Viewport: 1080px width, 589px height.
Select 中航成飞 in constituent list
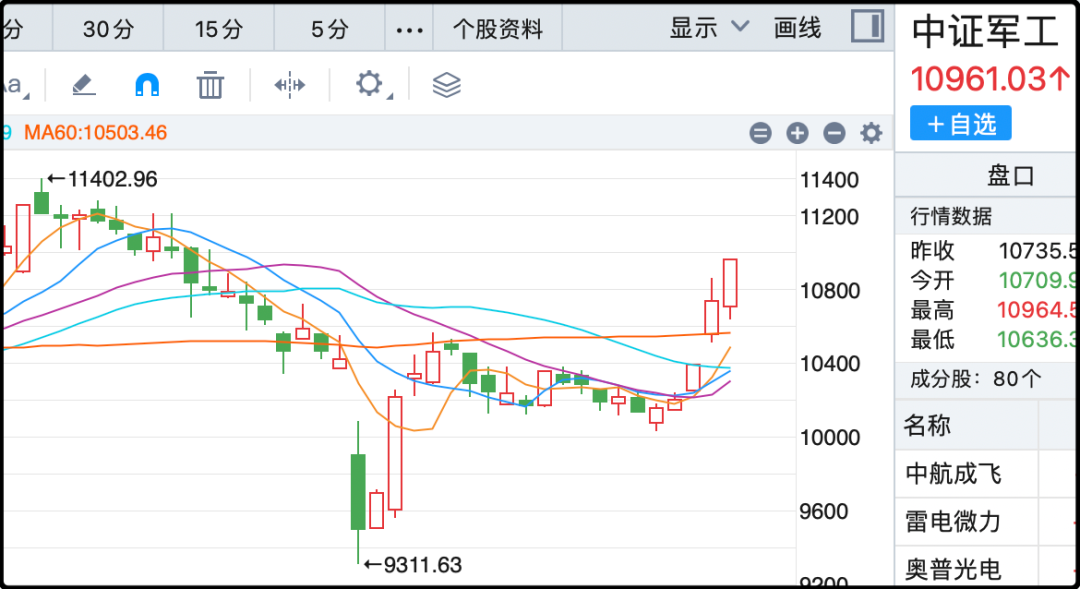(953, 473)
